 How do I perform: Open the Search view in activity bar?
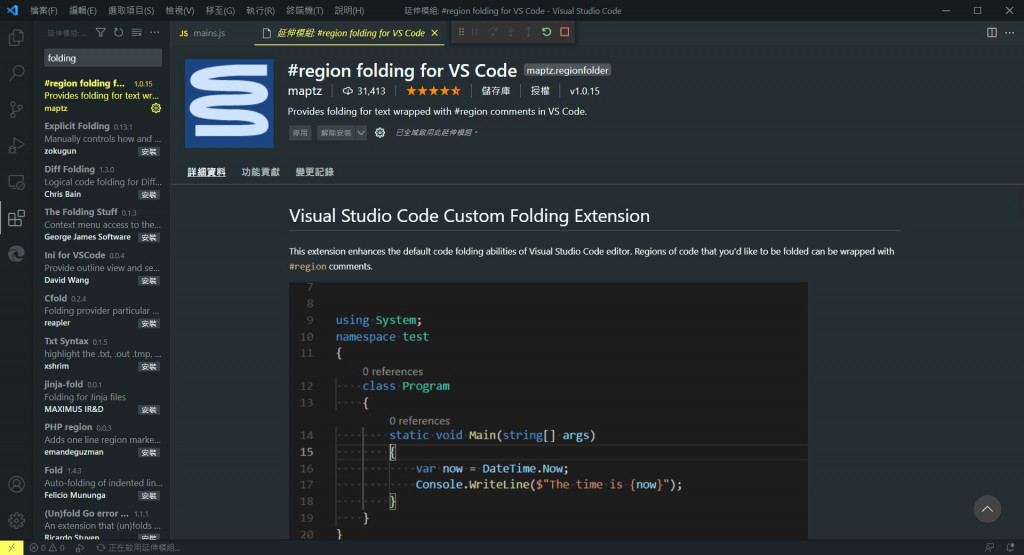[x=16, y=73]
